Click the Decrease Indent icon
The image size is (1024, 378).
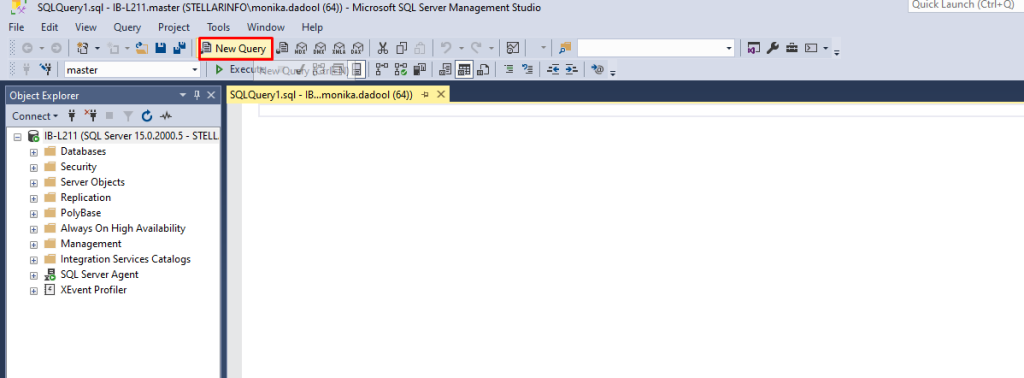coord(553,69)
